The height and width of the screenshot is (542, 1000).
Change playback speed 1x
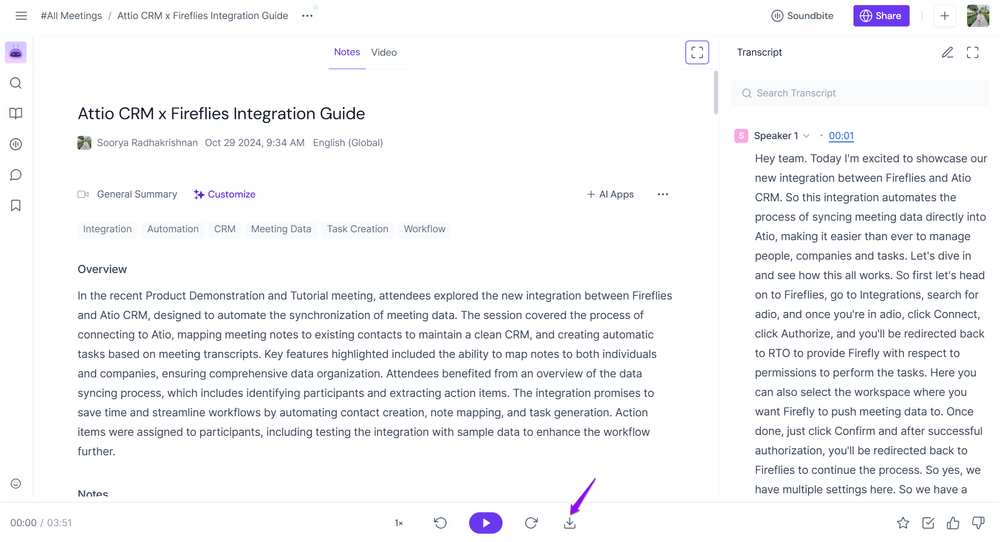399,523
